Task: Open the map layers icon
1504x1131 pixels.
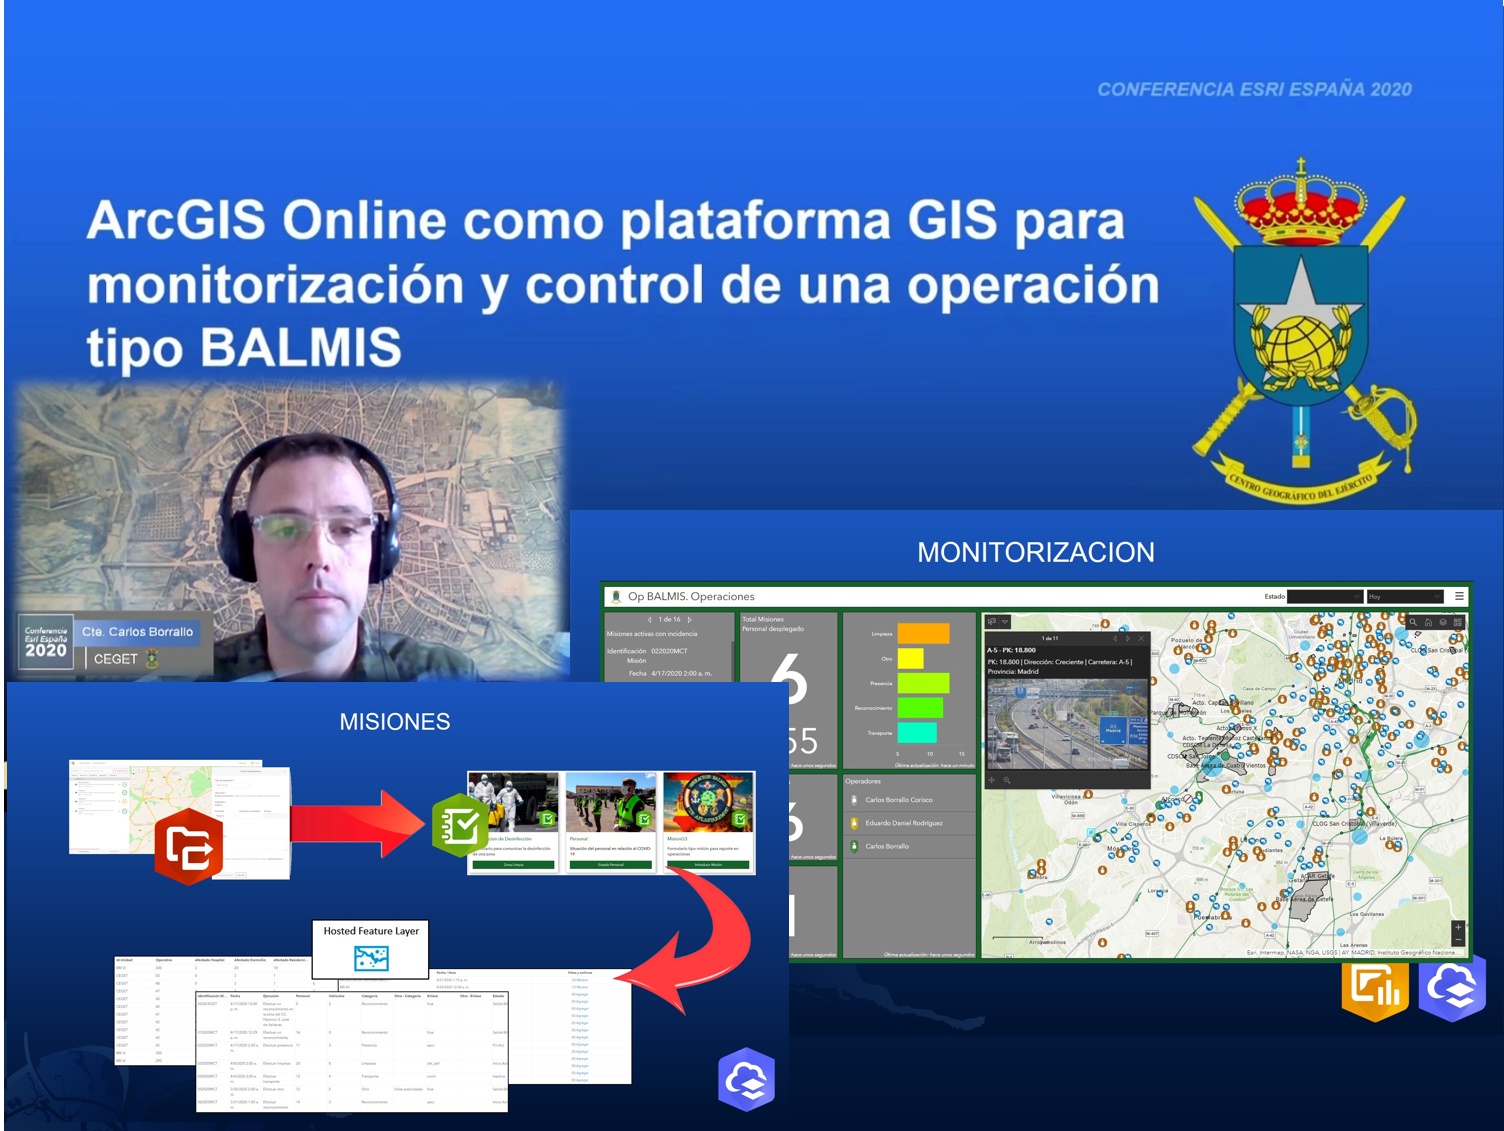Action: [x=1443, y=622]
